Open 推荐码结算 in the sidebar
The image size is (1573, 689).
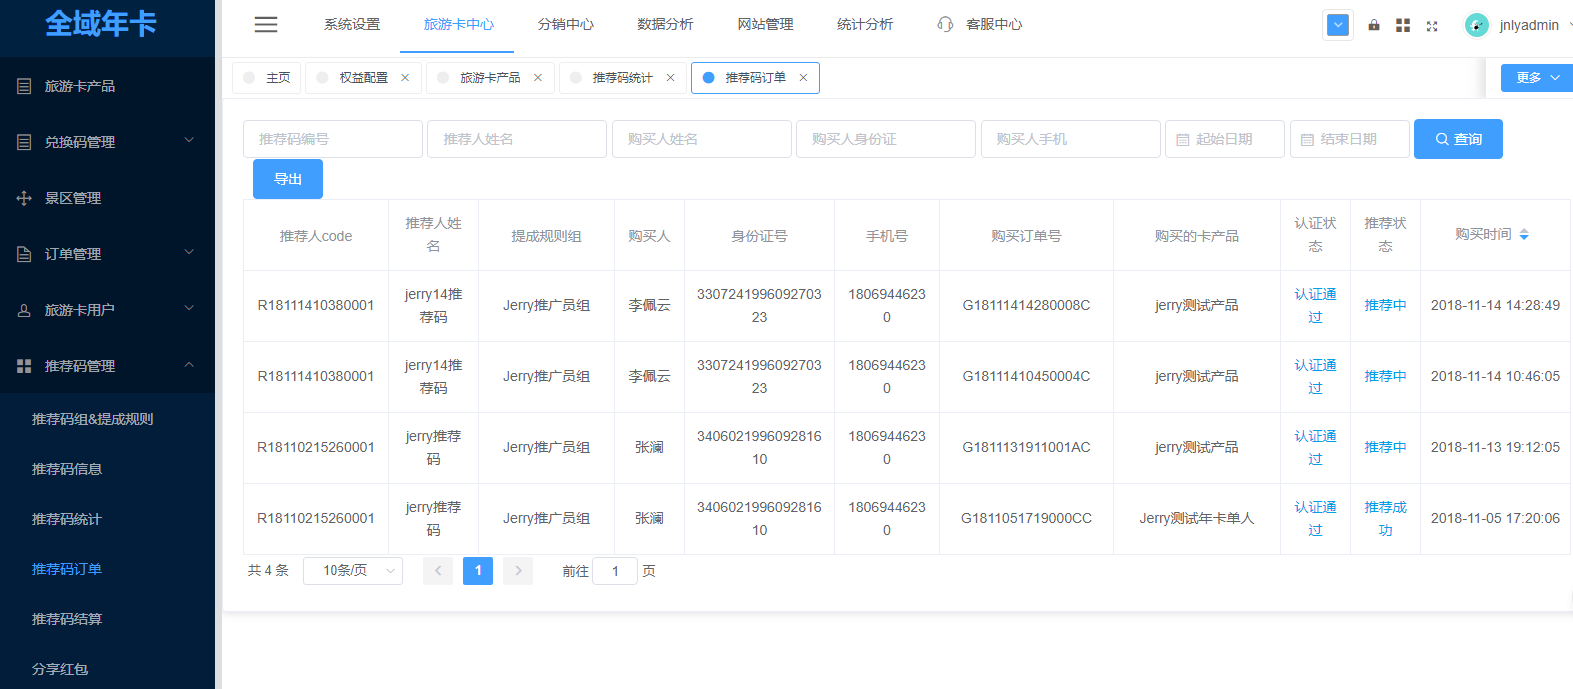[x=67, y=619]
